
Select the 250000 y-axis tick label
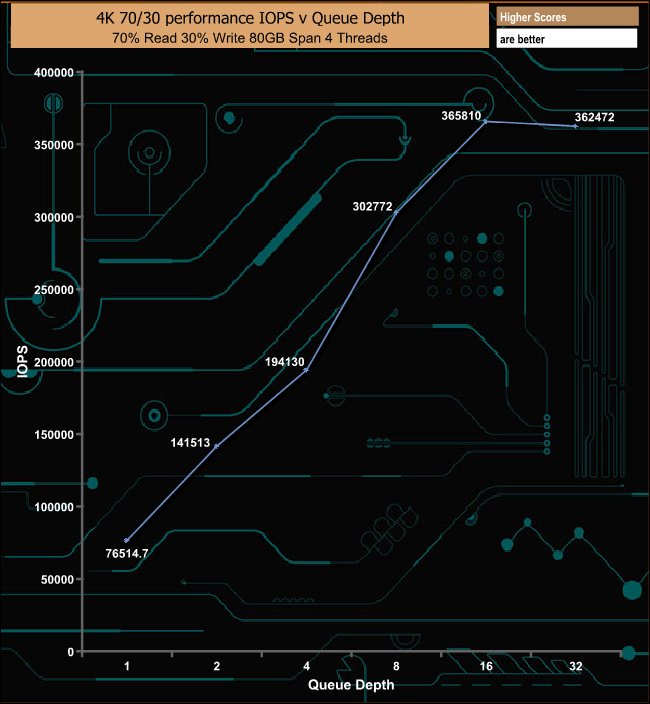pyautogui.click(x=54, y=290)
